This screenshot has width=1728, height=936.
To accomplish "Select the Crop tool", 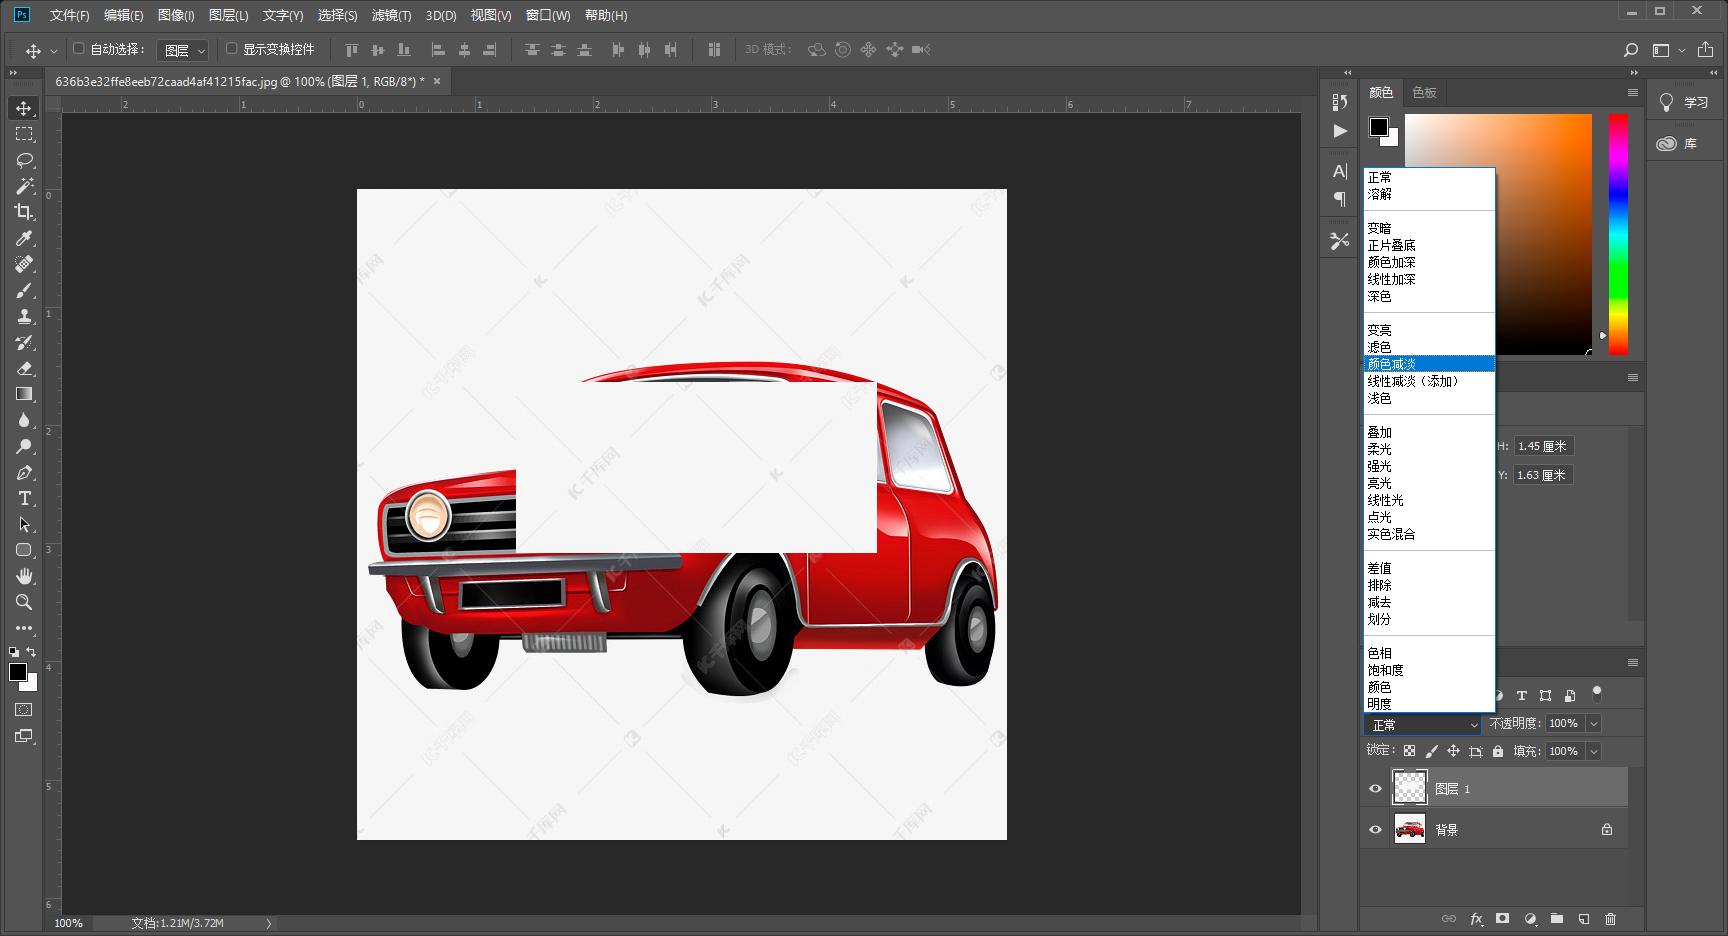I will tap(24, 212).
